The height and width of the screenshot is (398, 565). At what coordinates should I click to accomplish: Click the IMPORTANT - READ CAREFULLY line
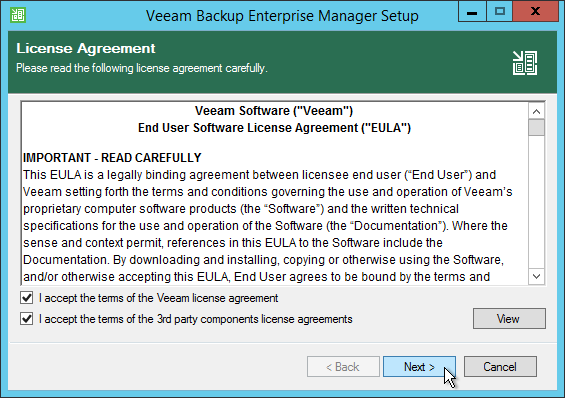(112, 158)
